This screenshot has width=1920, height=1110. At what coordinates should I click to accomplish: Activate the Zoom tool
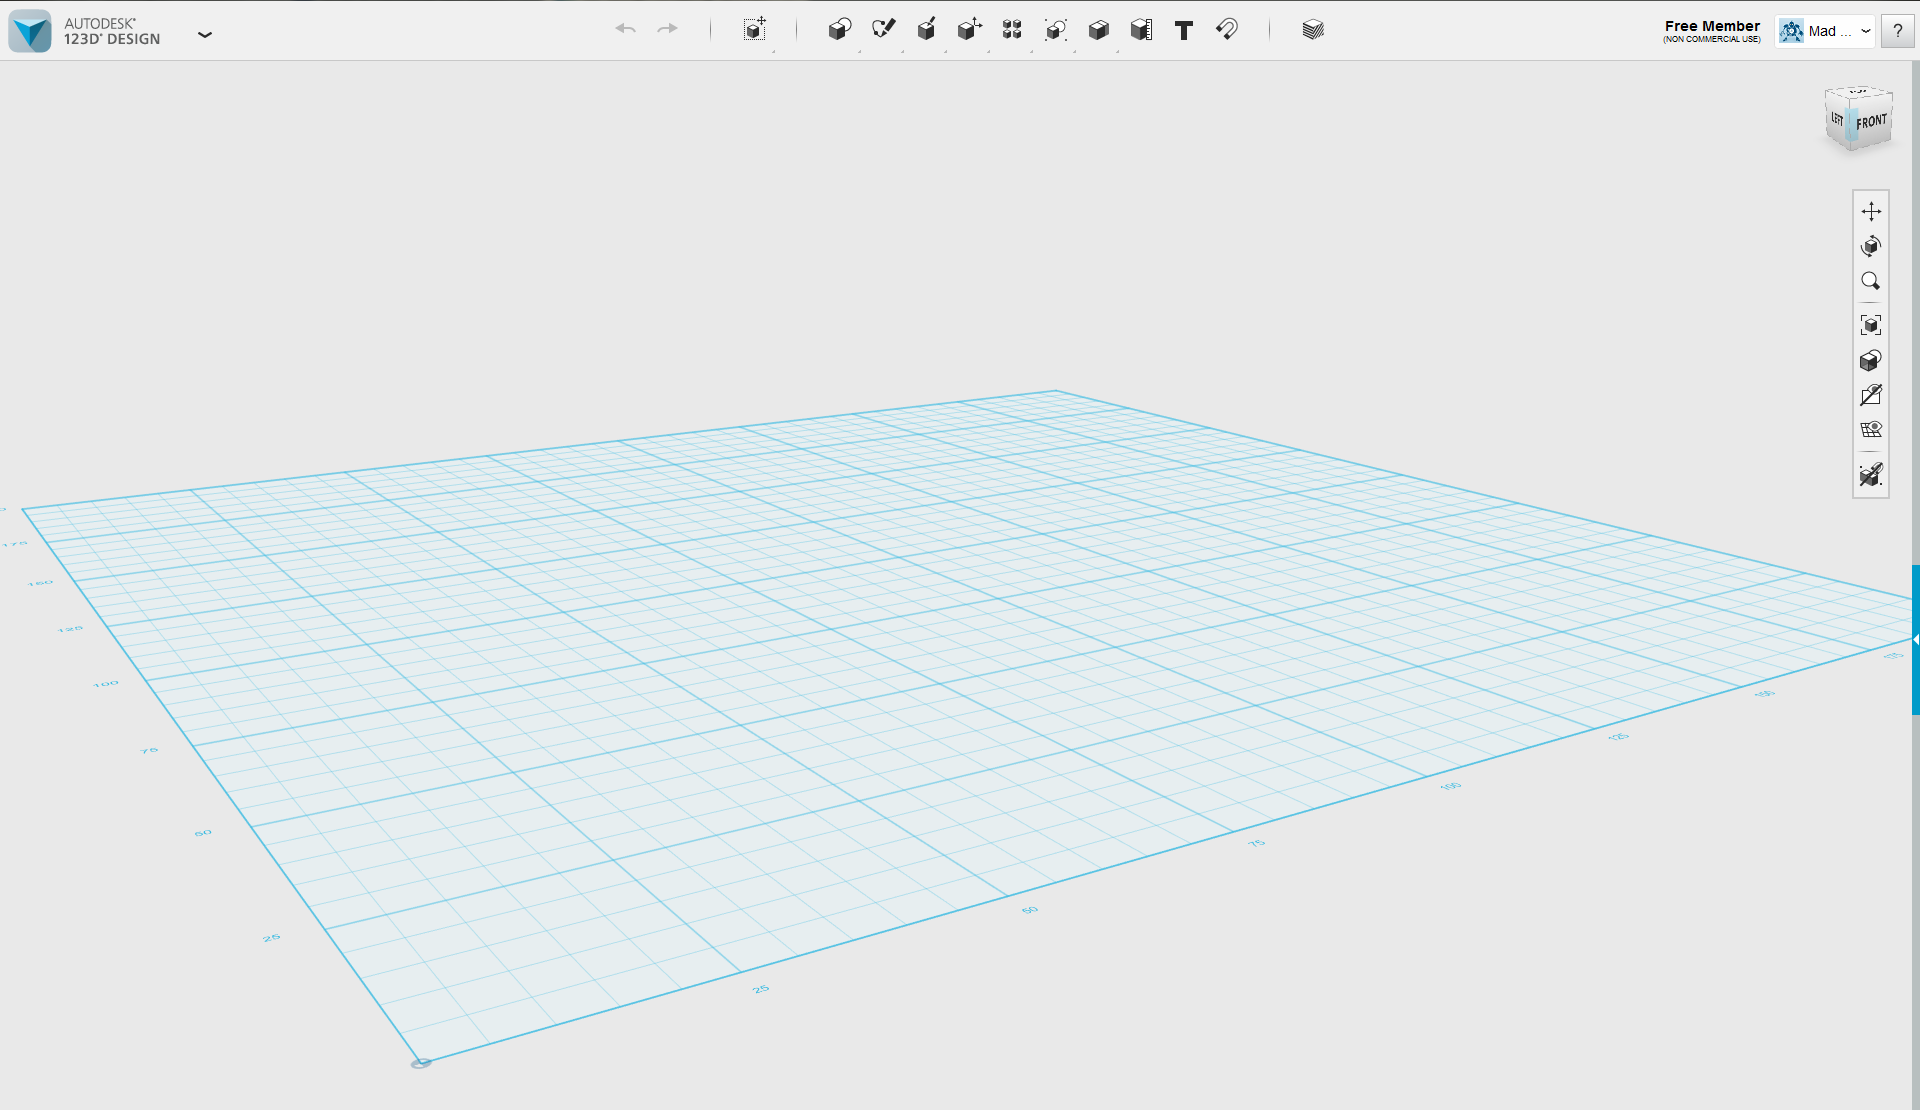point(1871,281)
